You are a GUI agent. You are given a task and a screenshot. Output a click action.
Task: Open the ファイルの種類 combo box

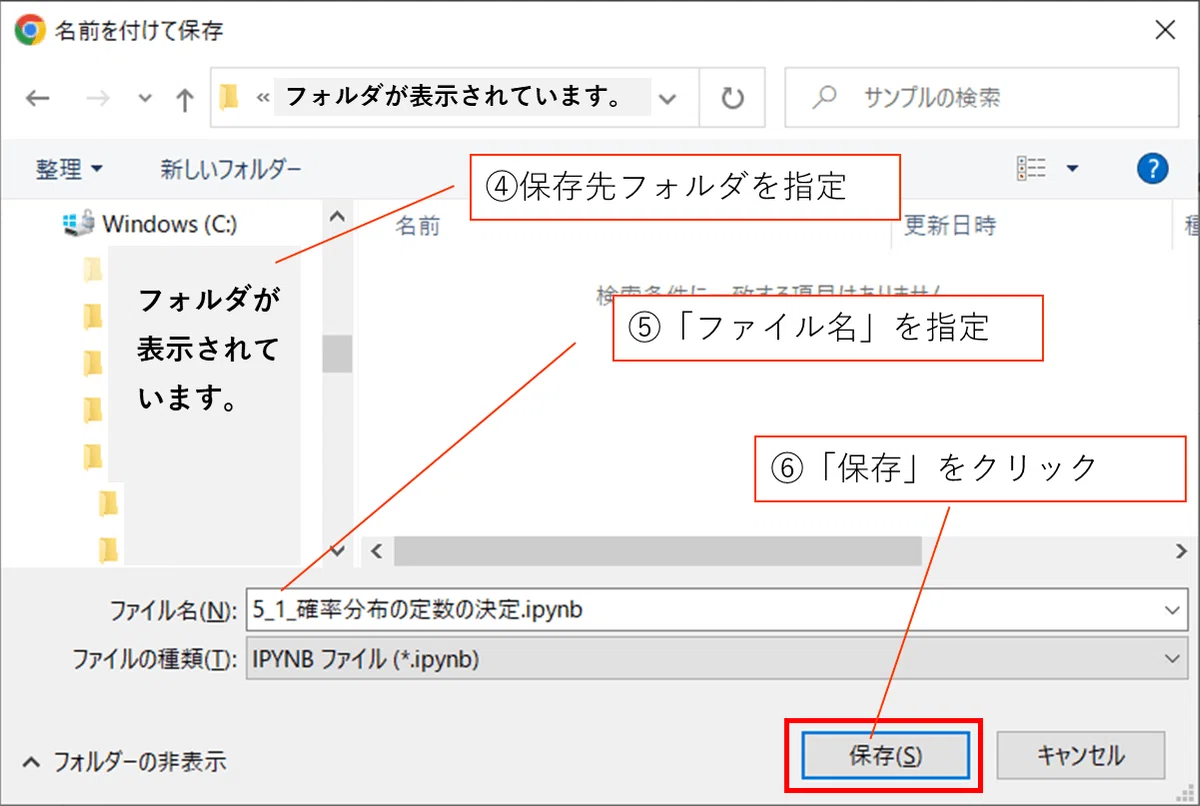point(715,659)
